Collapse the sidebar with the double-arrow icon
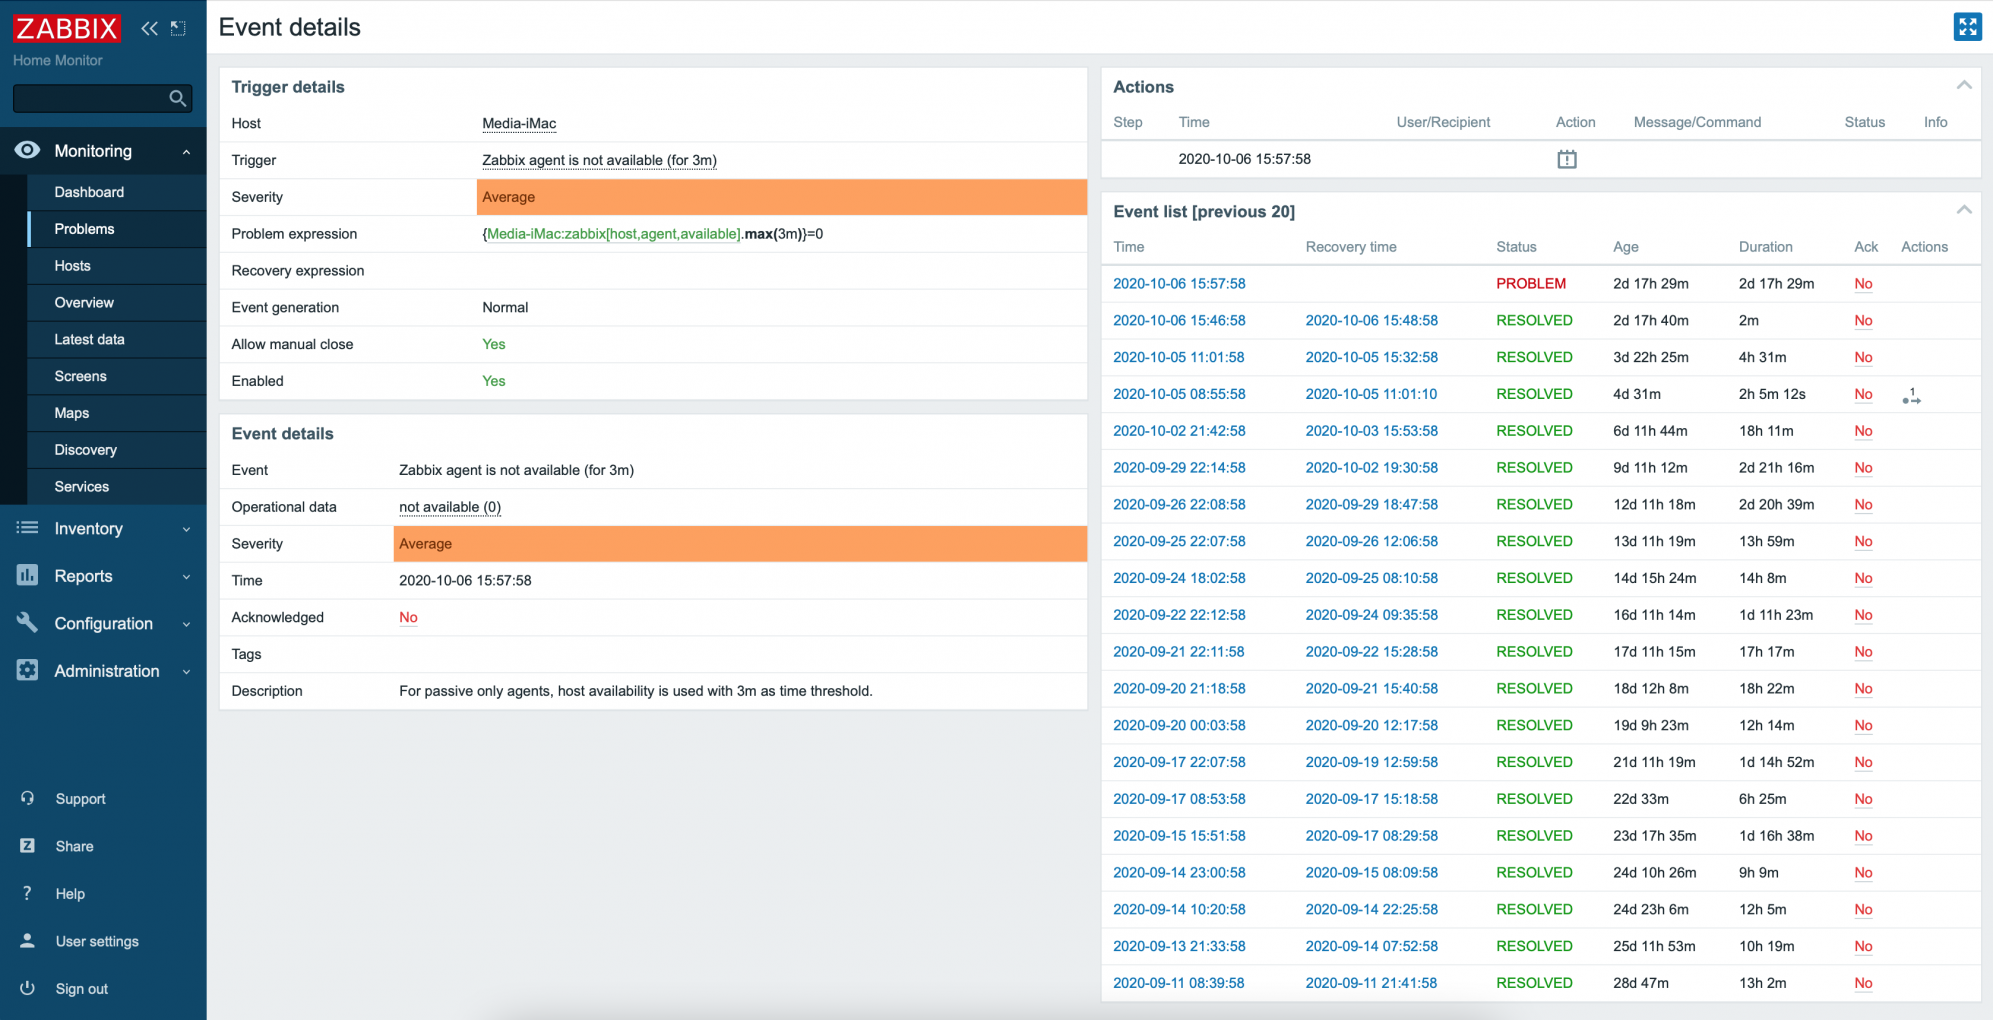 149,28
